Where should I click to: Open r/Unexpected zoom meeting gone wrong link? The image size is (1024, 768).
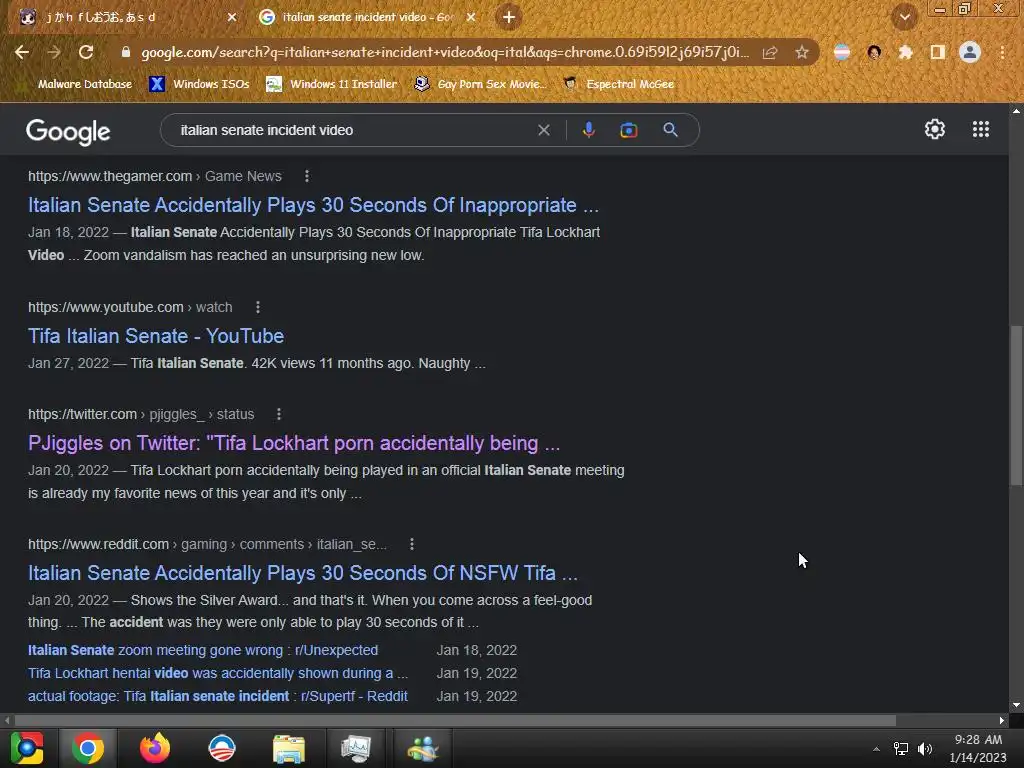(202, 650)
